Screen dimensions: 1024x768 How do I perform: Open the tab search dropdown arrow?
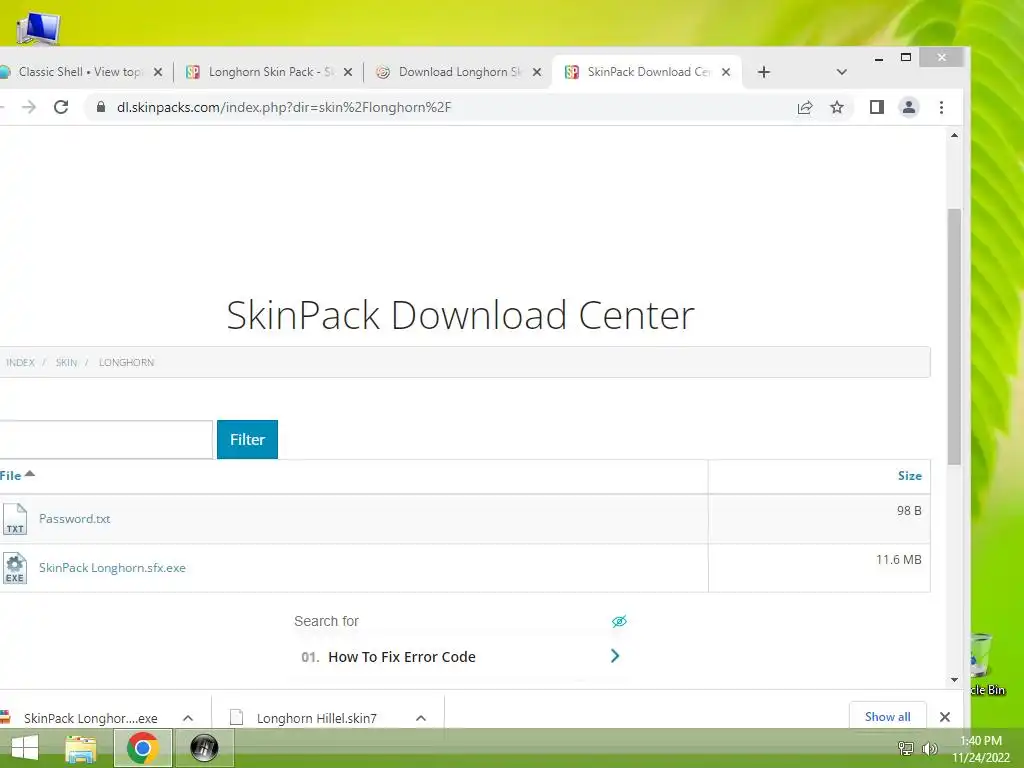841,72
